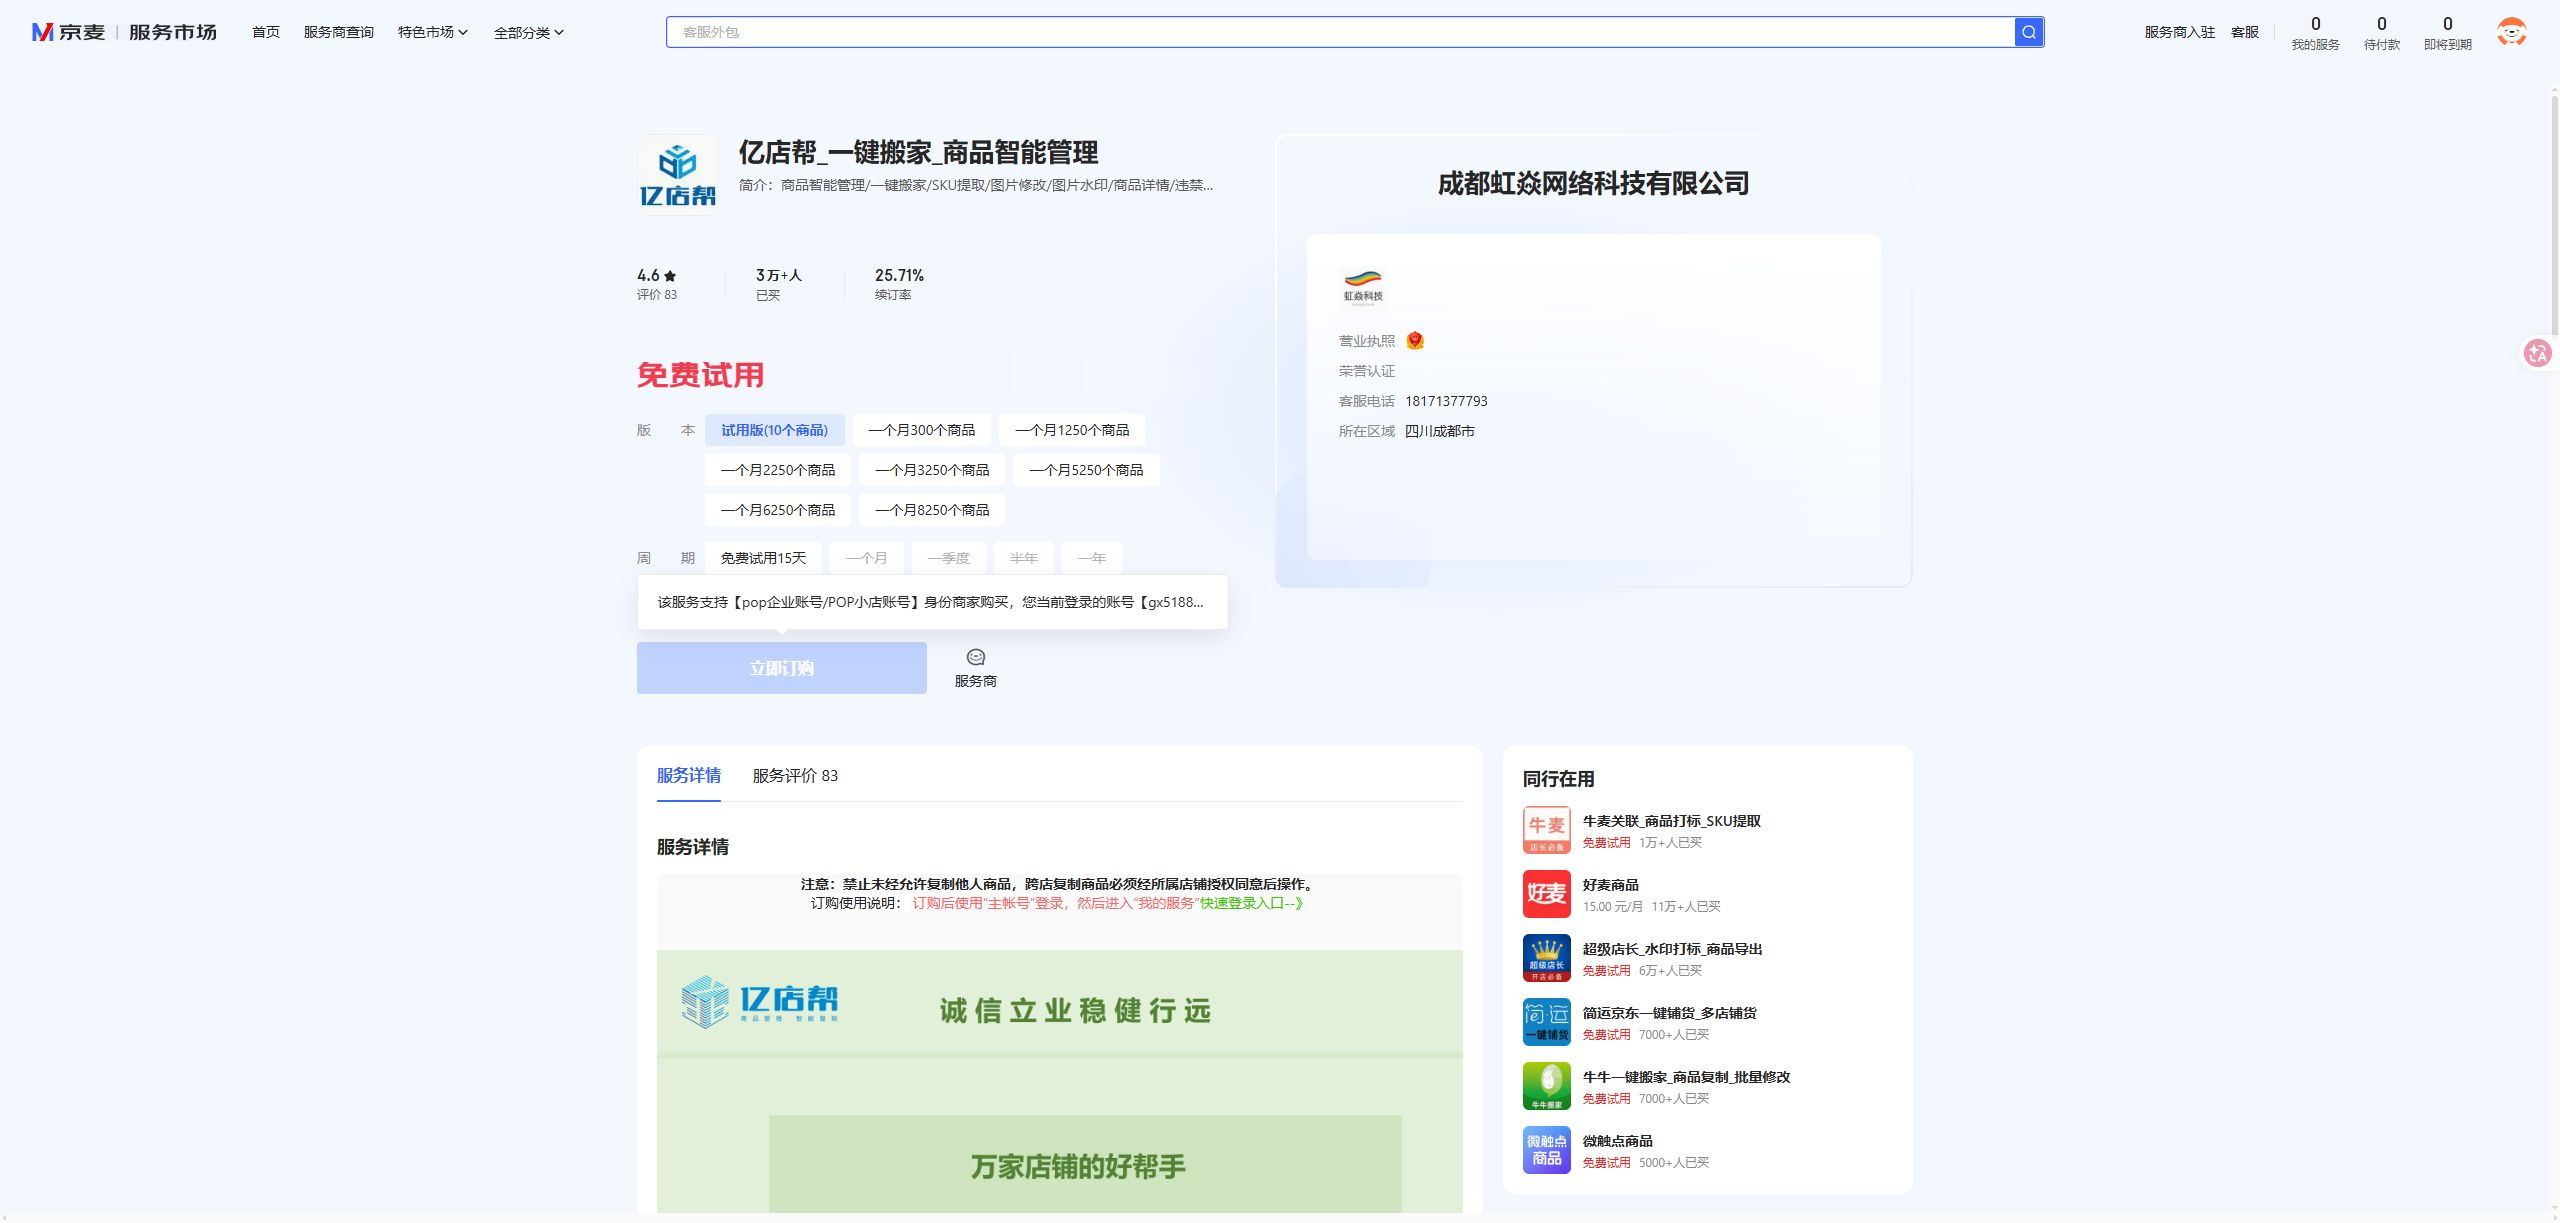The image size is (2560, 1223).
Task: Select version 一个月300个商品
Action: 921,430
